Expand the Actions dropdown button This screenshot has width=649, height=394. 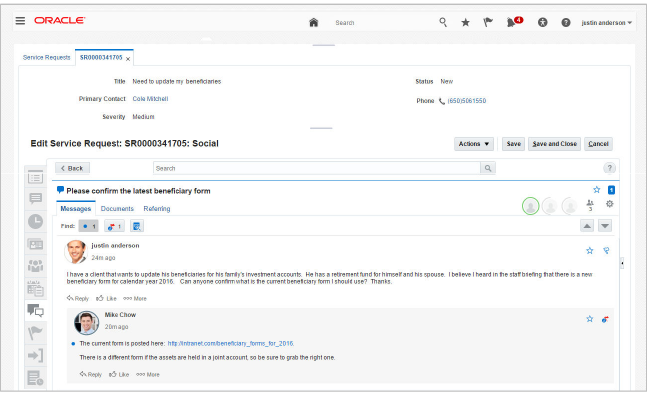[x=474, y=144]
